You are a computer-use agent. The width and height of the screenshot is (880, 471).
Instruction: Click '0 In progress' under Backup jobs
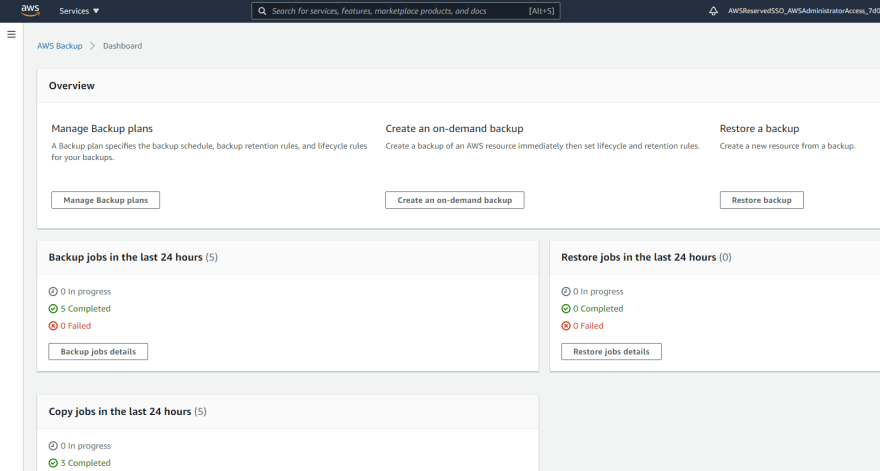coord(86,291)
